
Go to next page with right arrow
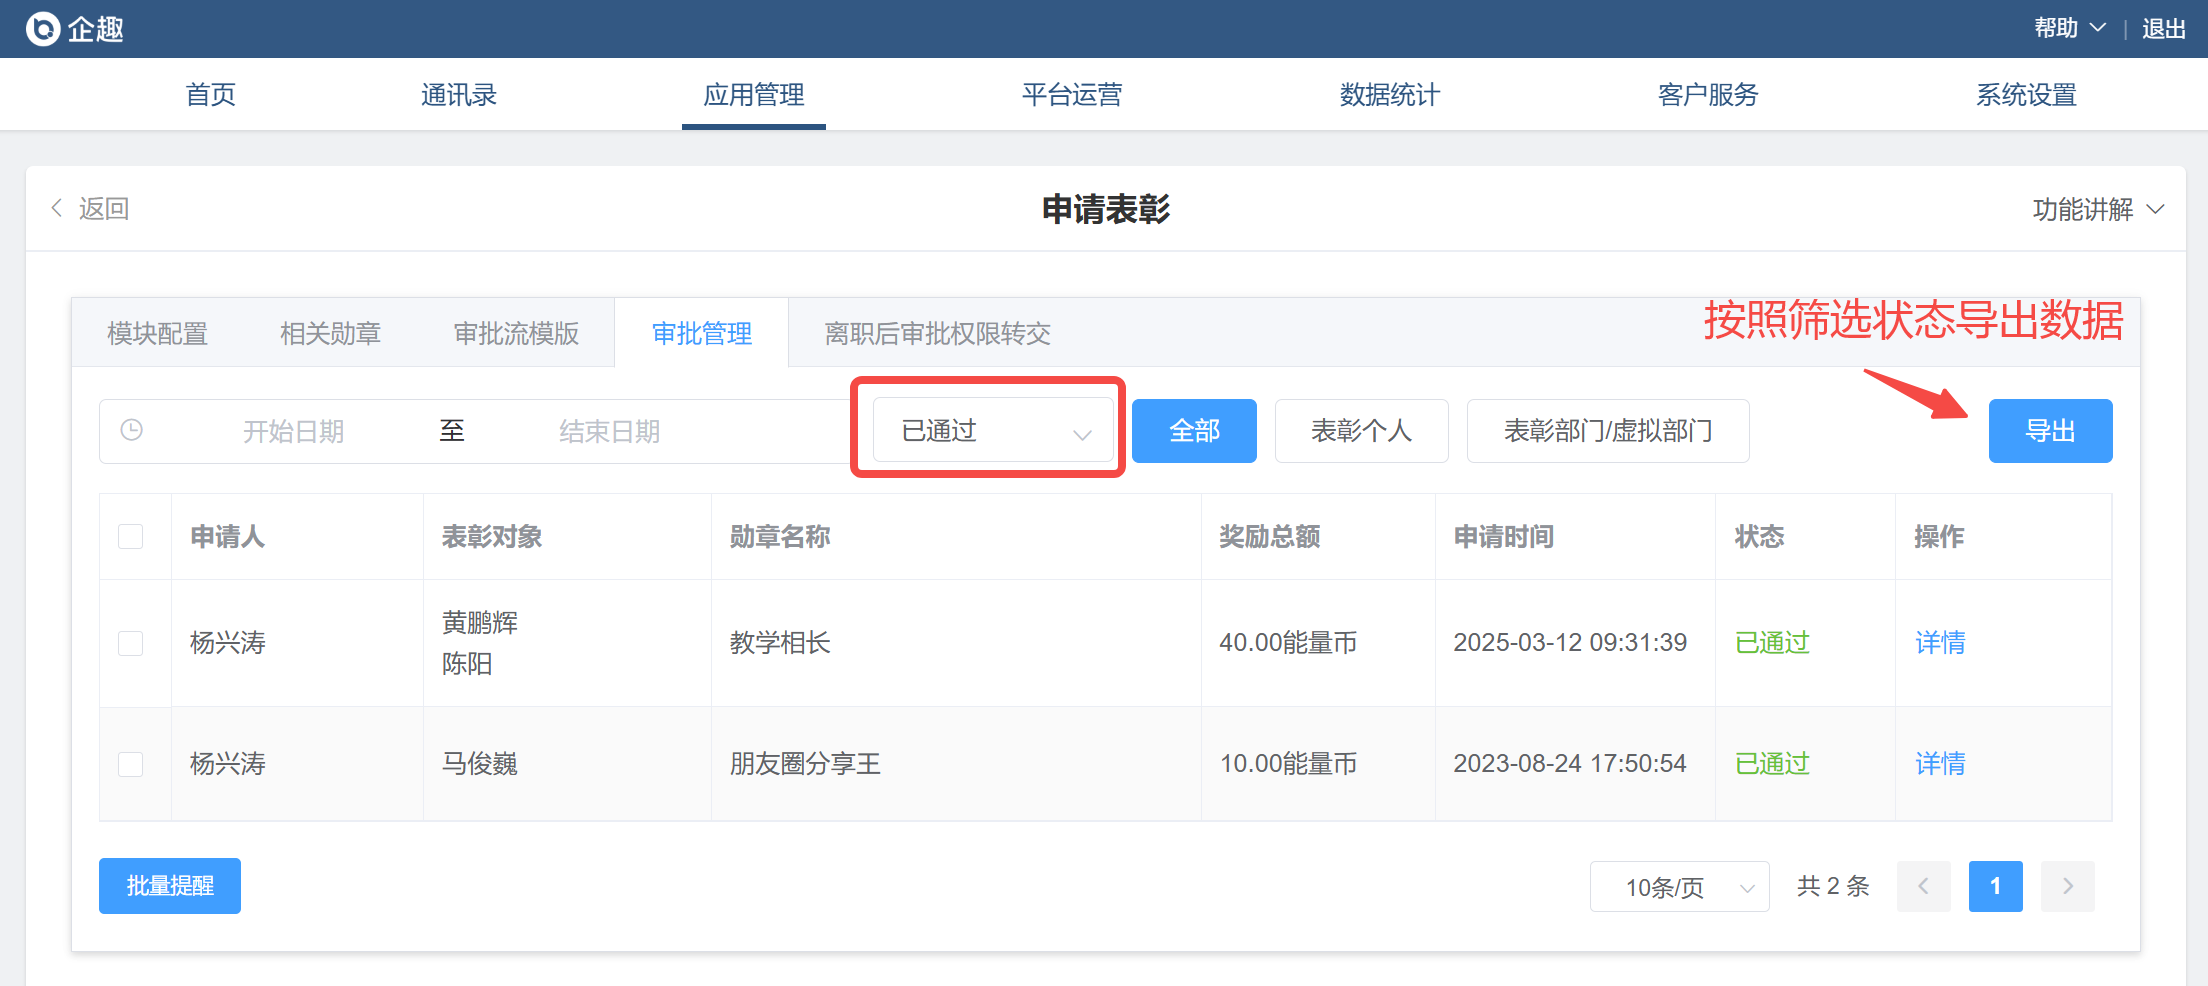(x=2067, y=886)
